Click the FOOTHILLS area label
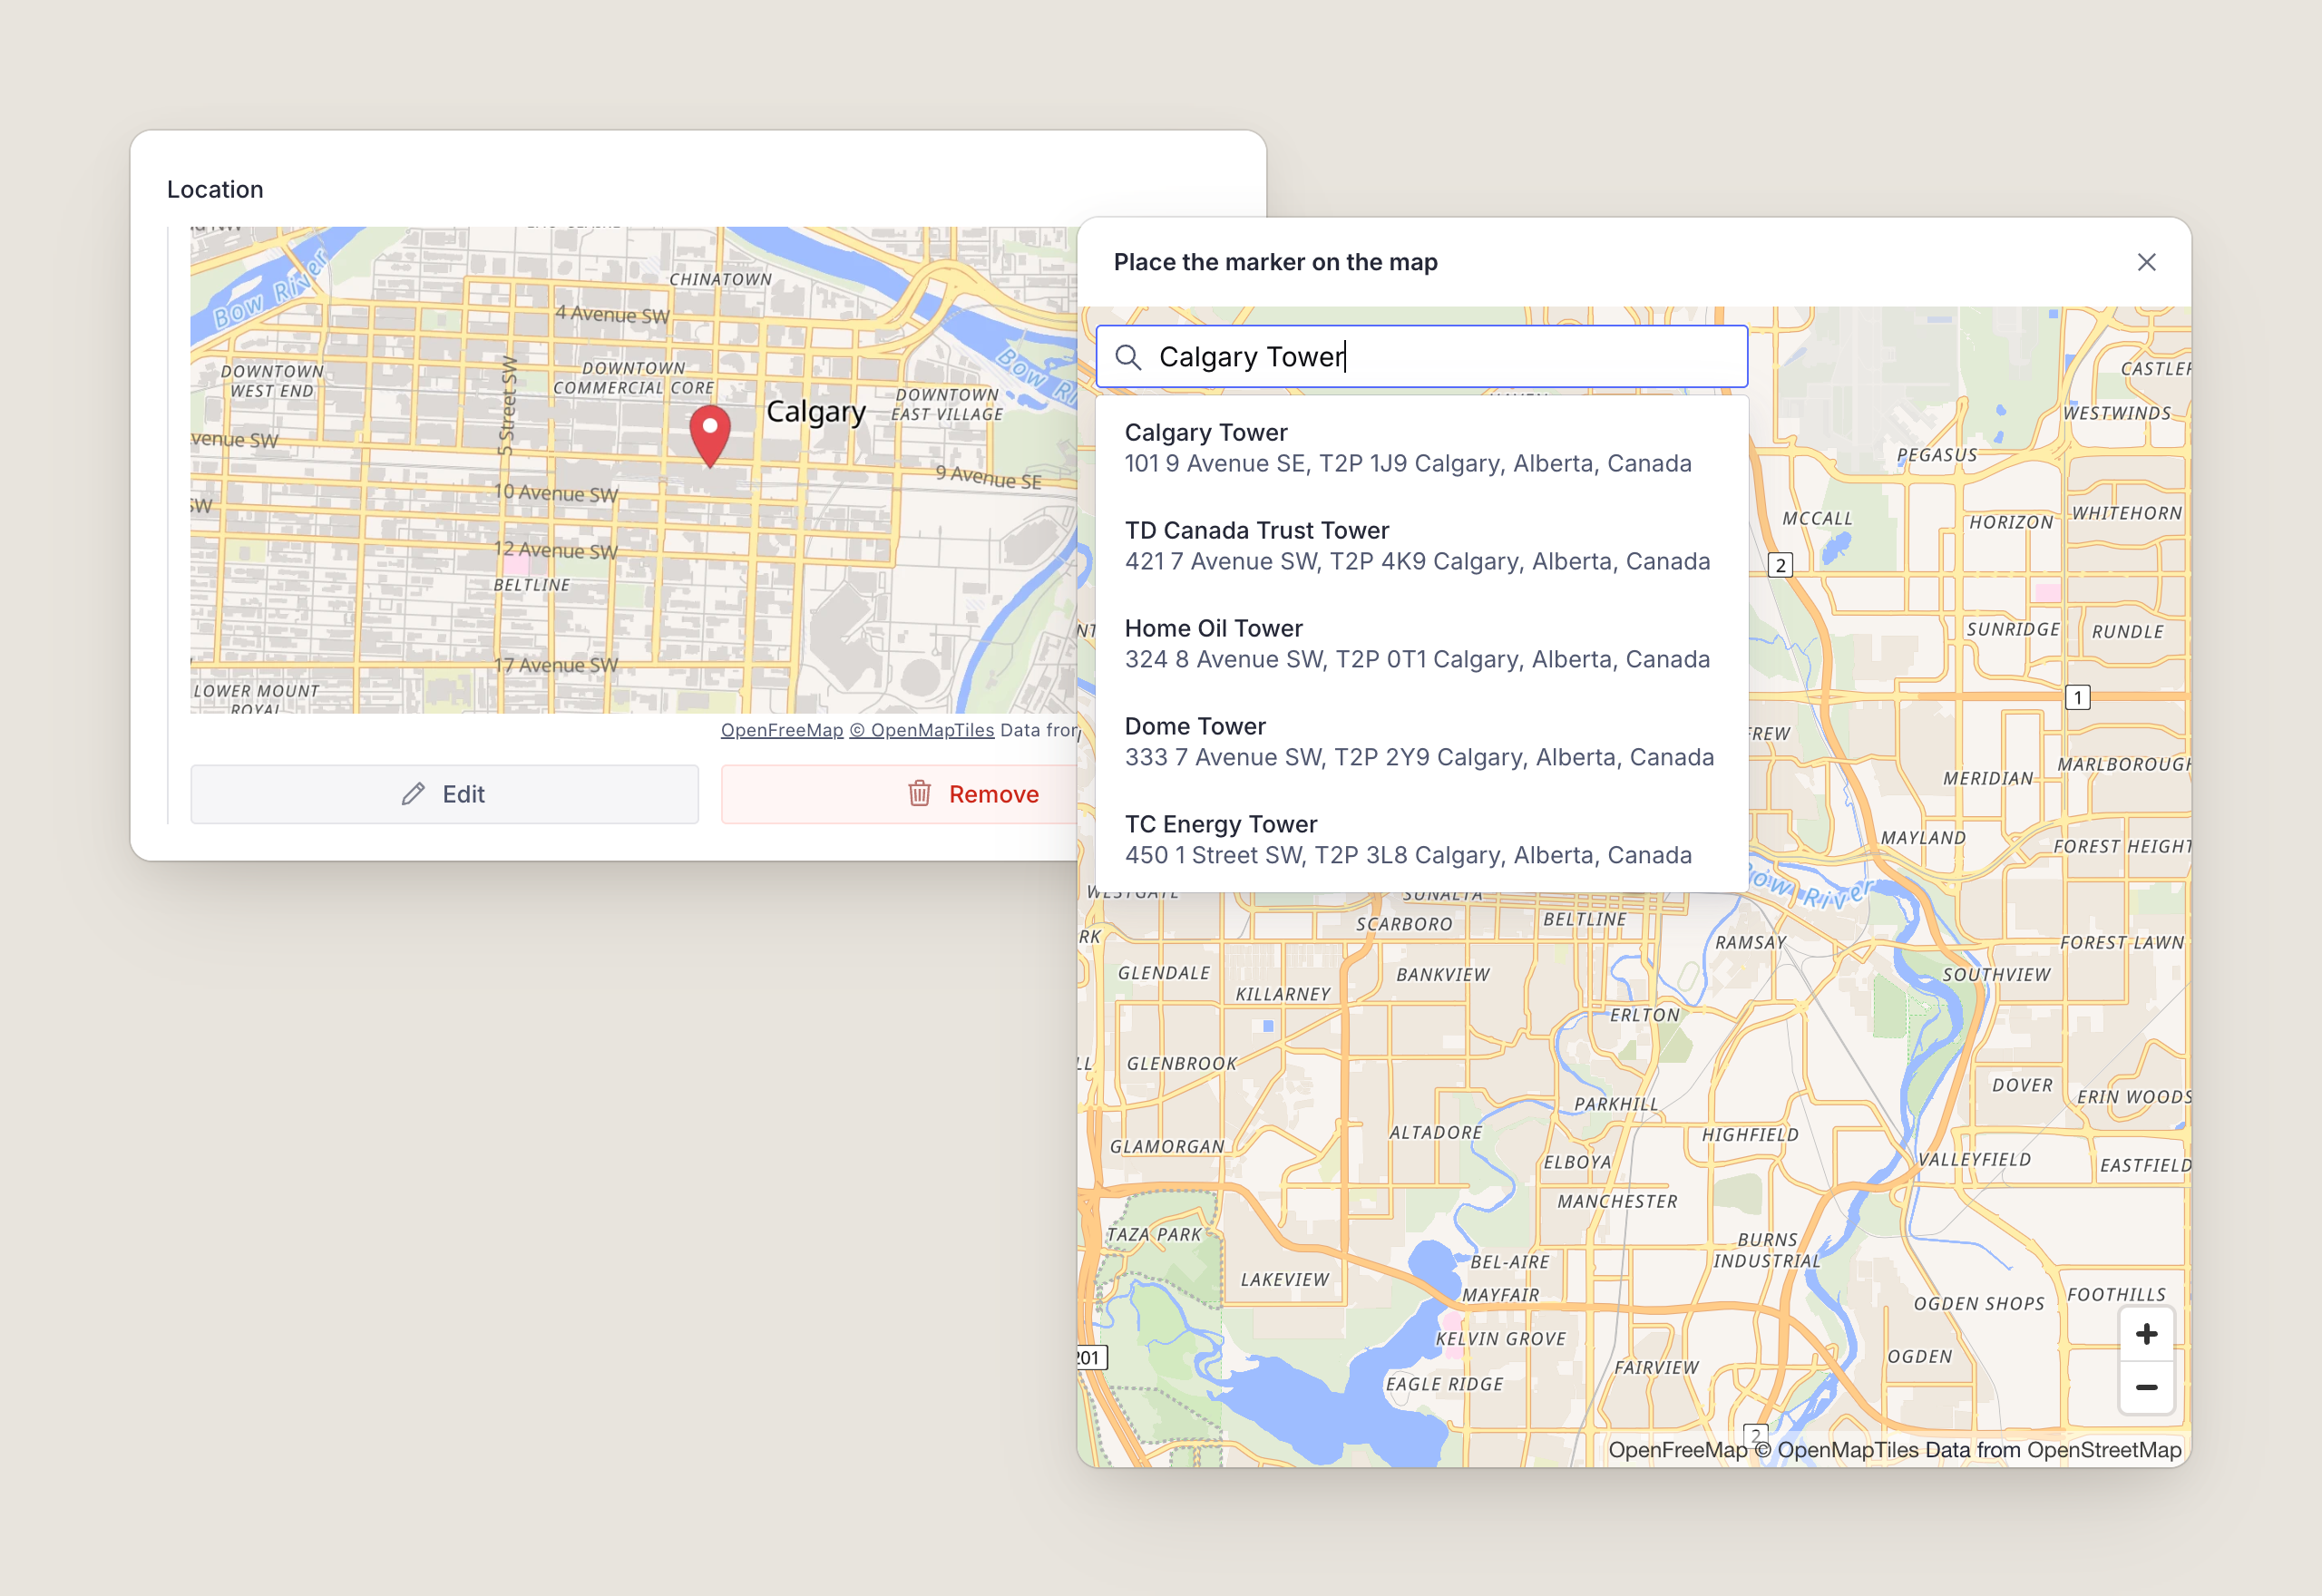The image size is (2322, 1596). click(x=2116, y=1294)
